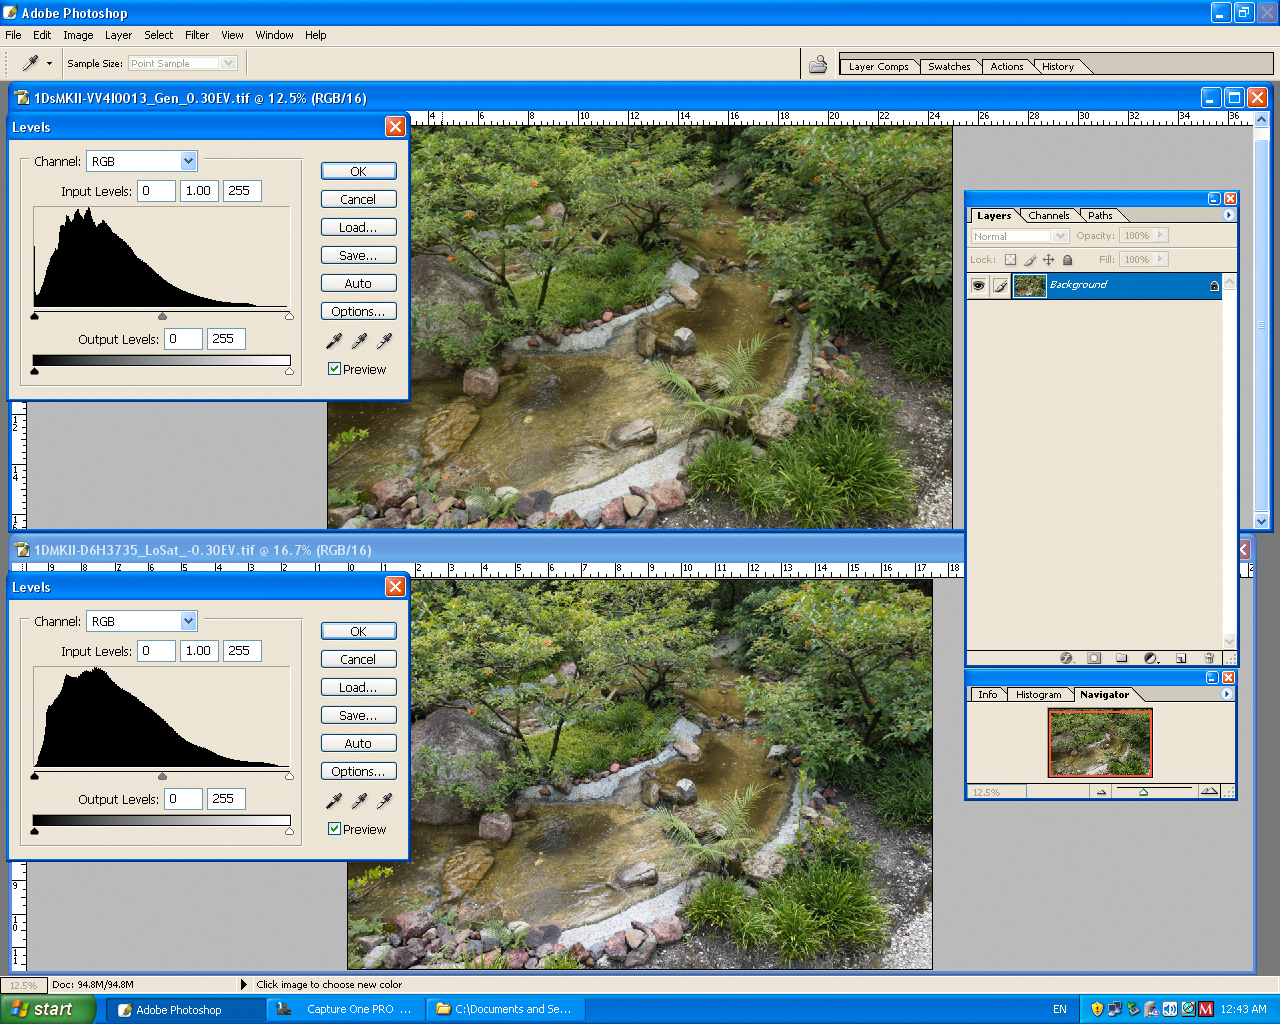Click black output slider in upper Levels dialog
This screenshot has height=1024, width=1280.
click(35, 371)
